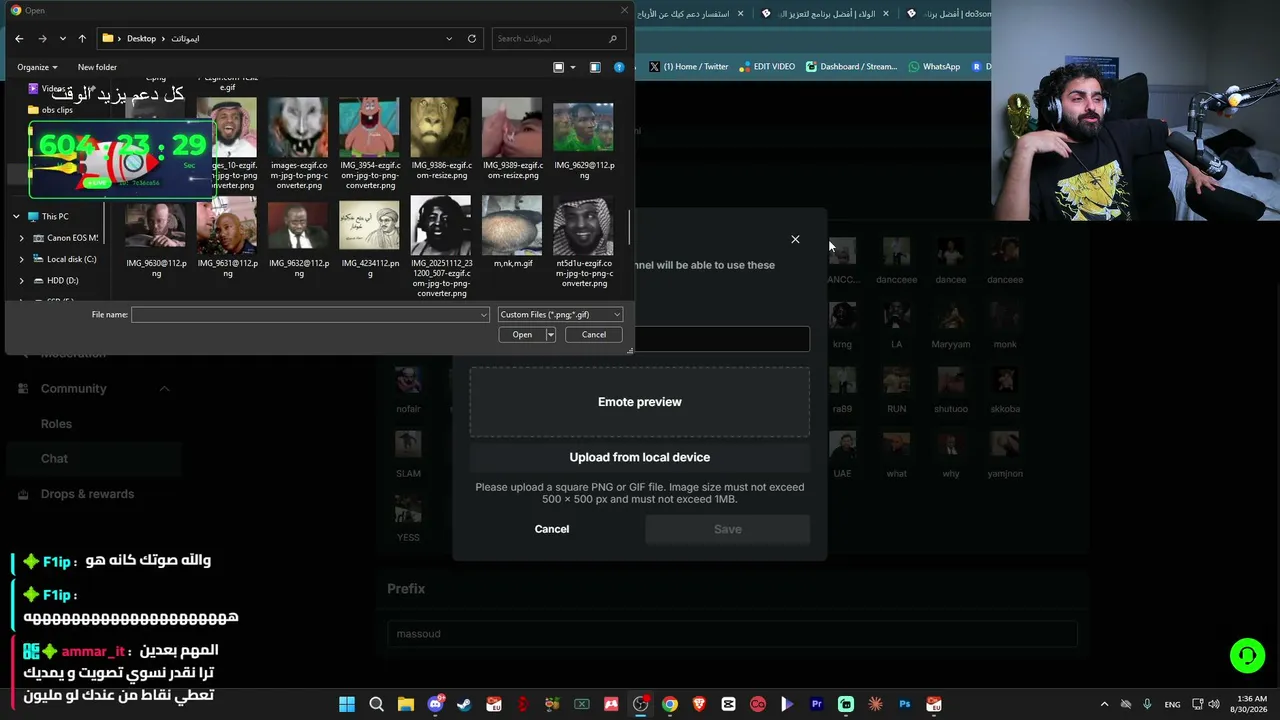Viewport: 1280px width, 720px height.
Task: Open the Windows Start menu
Action: tap(347, 704)
